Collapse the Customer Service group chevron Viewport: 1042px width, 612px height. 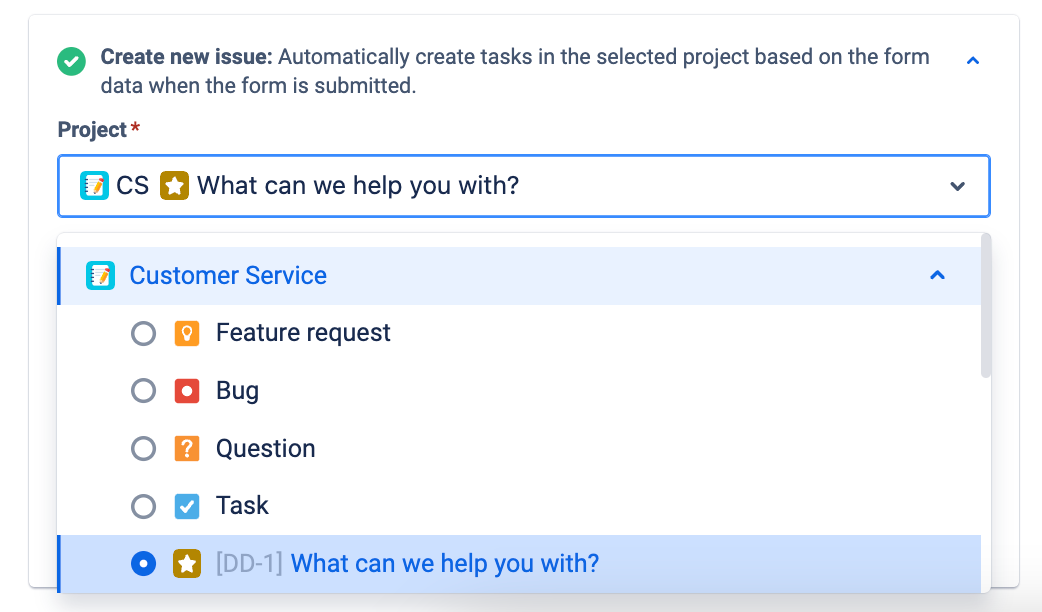point(937,275)
